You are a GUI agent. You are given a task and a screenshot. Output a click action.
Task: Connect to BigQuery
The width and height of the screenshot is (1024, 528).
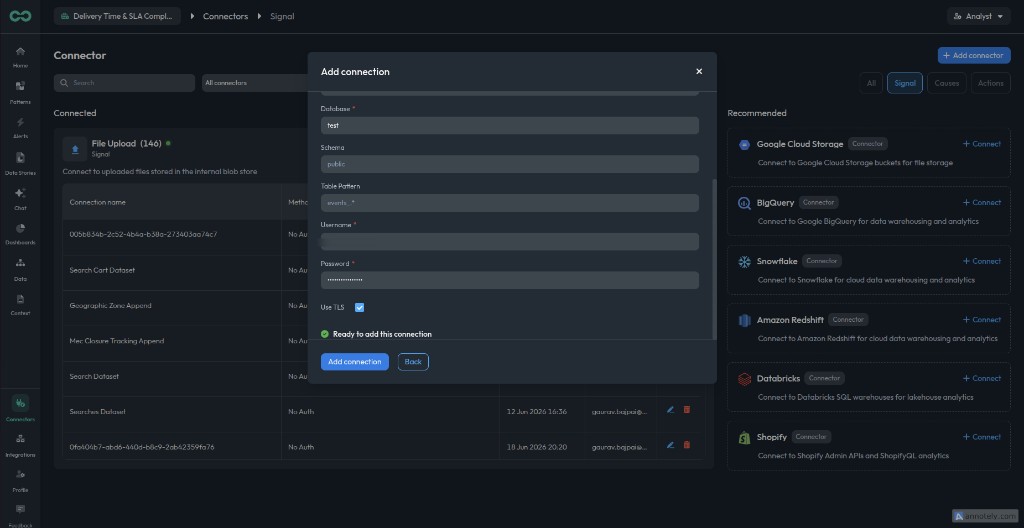[x=982, y=203]
